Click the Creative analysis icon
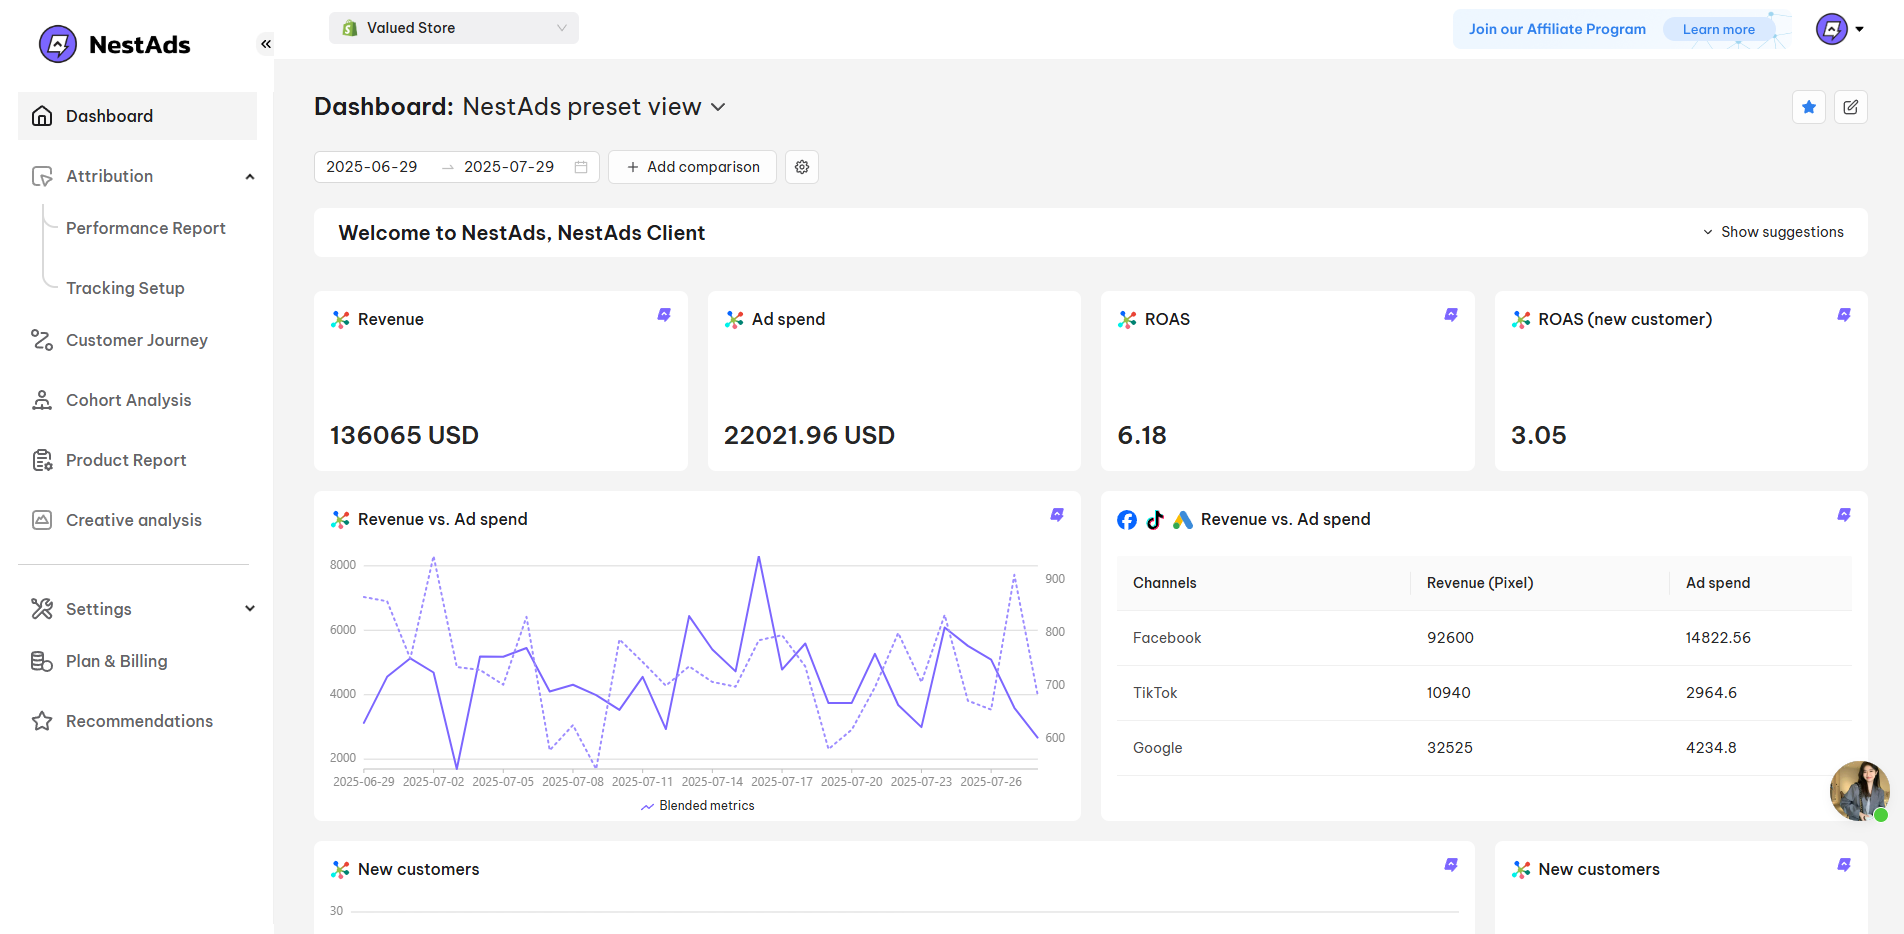Viewport: 1904px width, 934px height. pyautogui.click(x=42, y=520)
